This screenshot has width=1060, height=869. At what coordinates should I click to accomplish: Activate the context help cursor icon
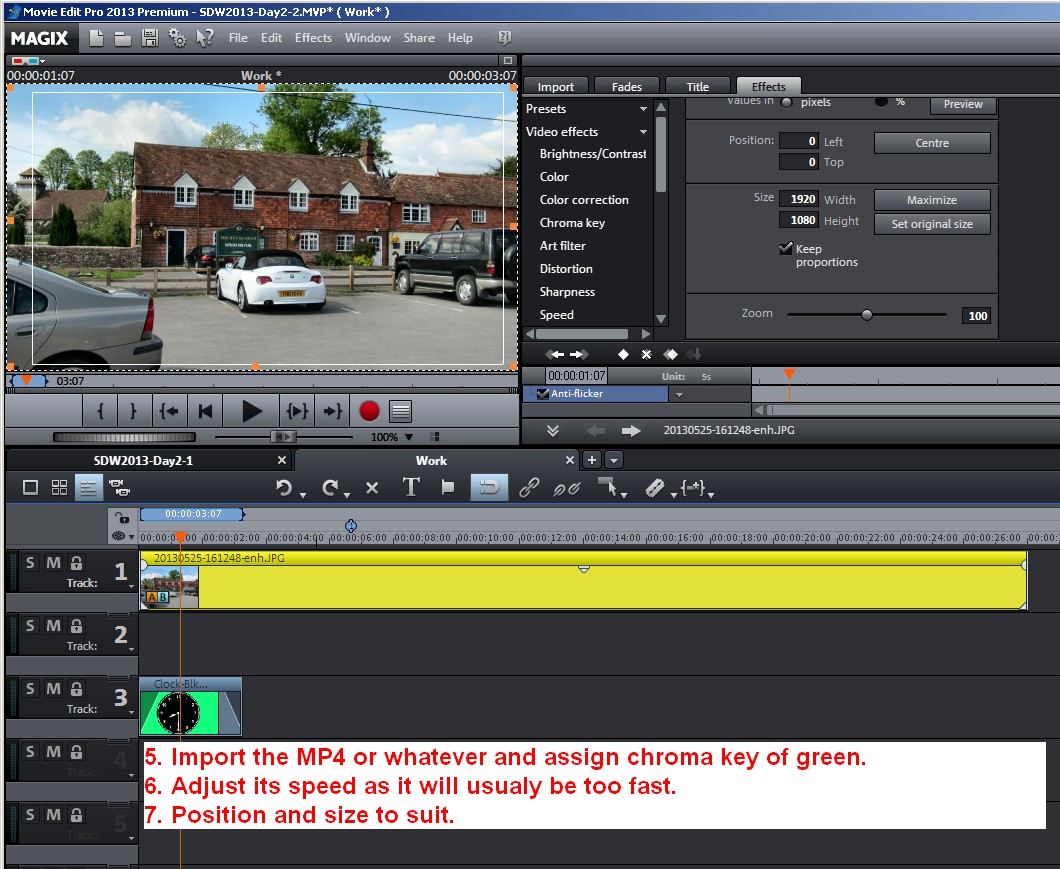pos(205,38)
